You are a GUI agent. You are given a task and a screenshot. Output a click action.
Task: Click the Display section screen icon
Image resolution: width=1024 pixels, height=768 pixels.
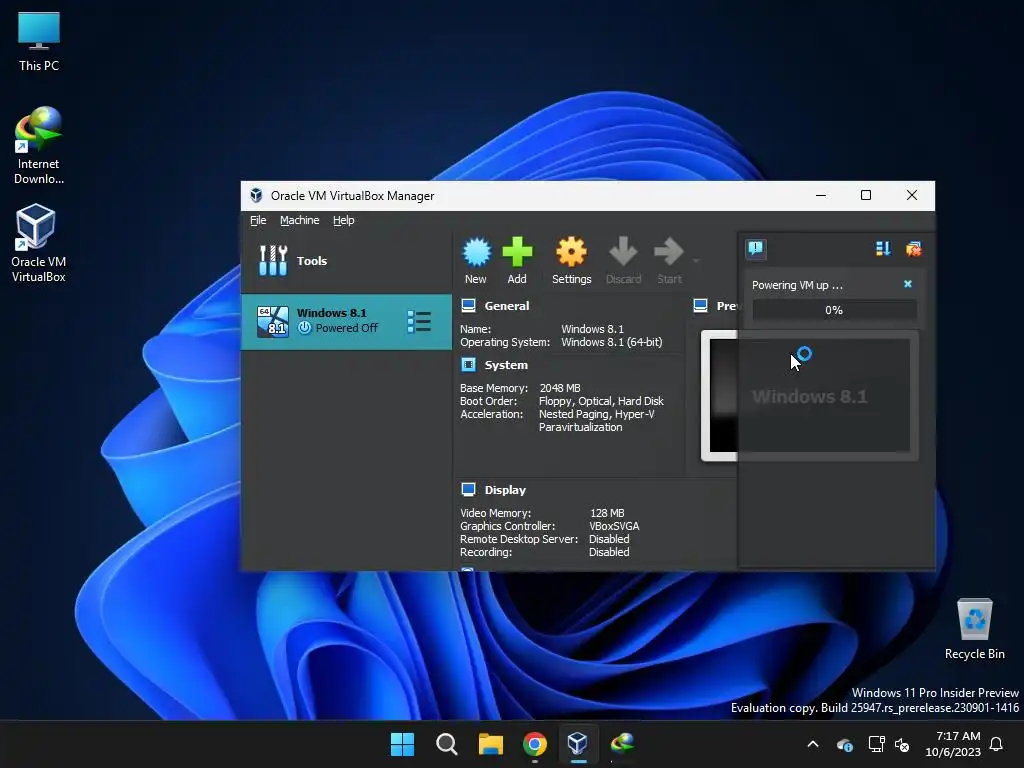point(468,489)
